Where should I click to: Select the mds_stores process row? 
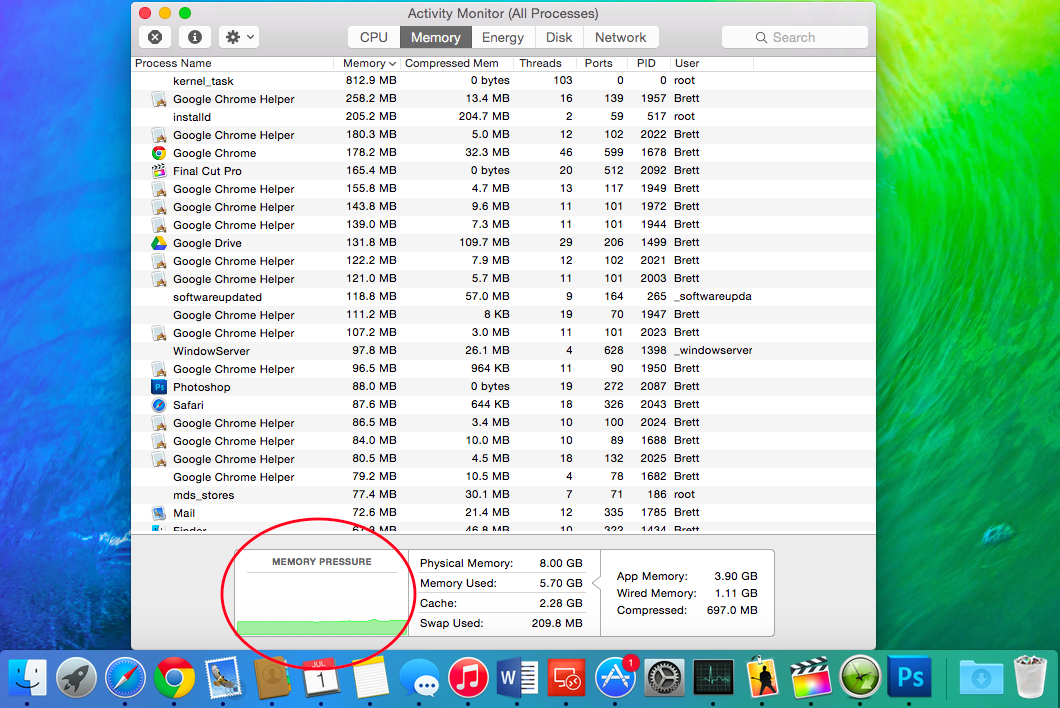point(504,494)
